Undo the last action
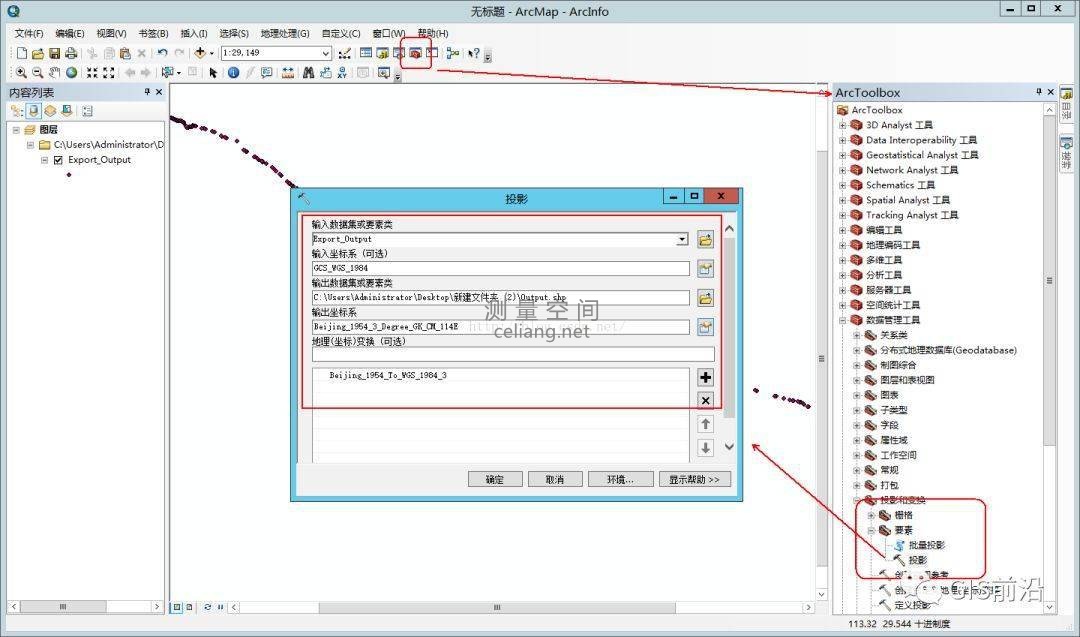The height and width of the screenshot is (637, 1080). point(163,53)
